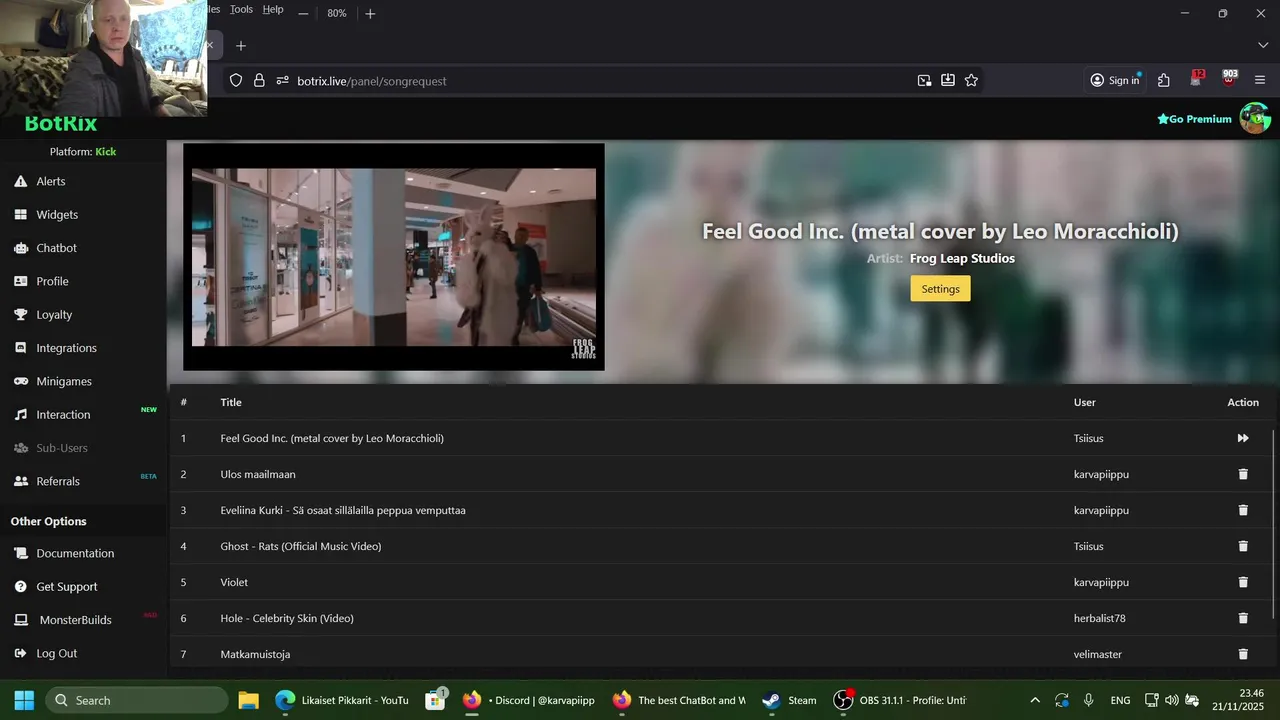1280x720 pixels.
Task: Open the list all tabs dropdown
Action: (x=1262, y=46)
